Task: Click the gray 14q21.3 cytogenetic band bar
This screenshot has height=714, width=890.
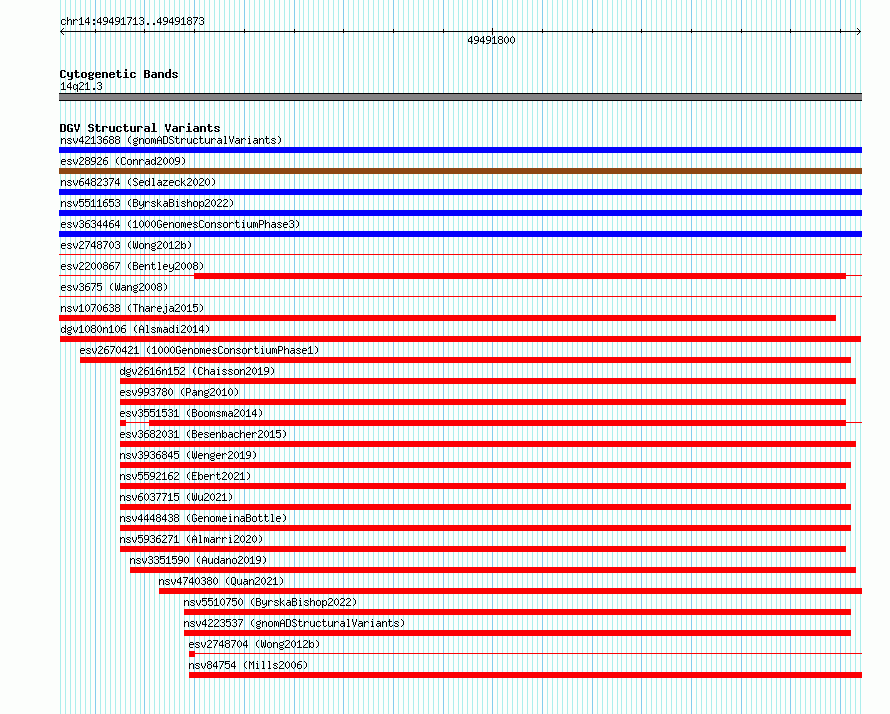Action: tap(460, 97)
